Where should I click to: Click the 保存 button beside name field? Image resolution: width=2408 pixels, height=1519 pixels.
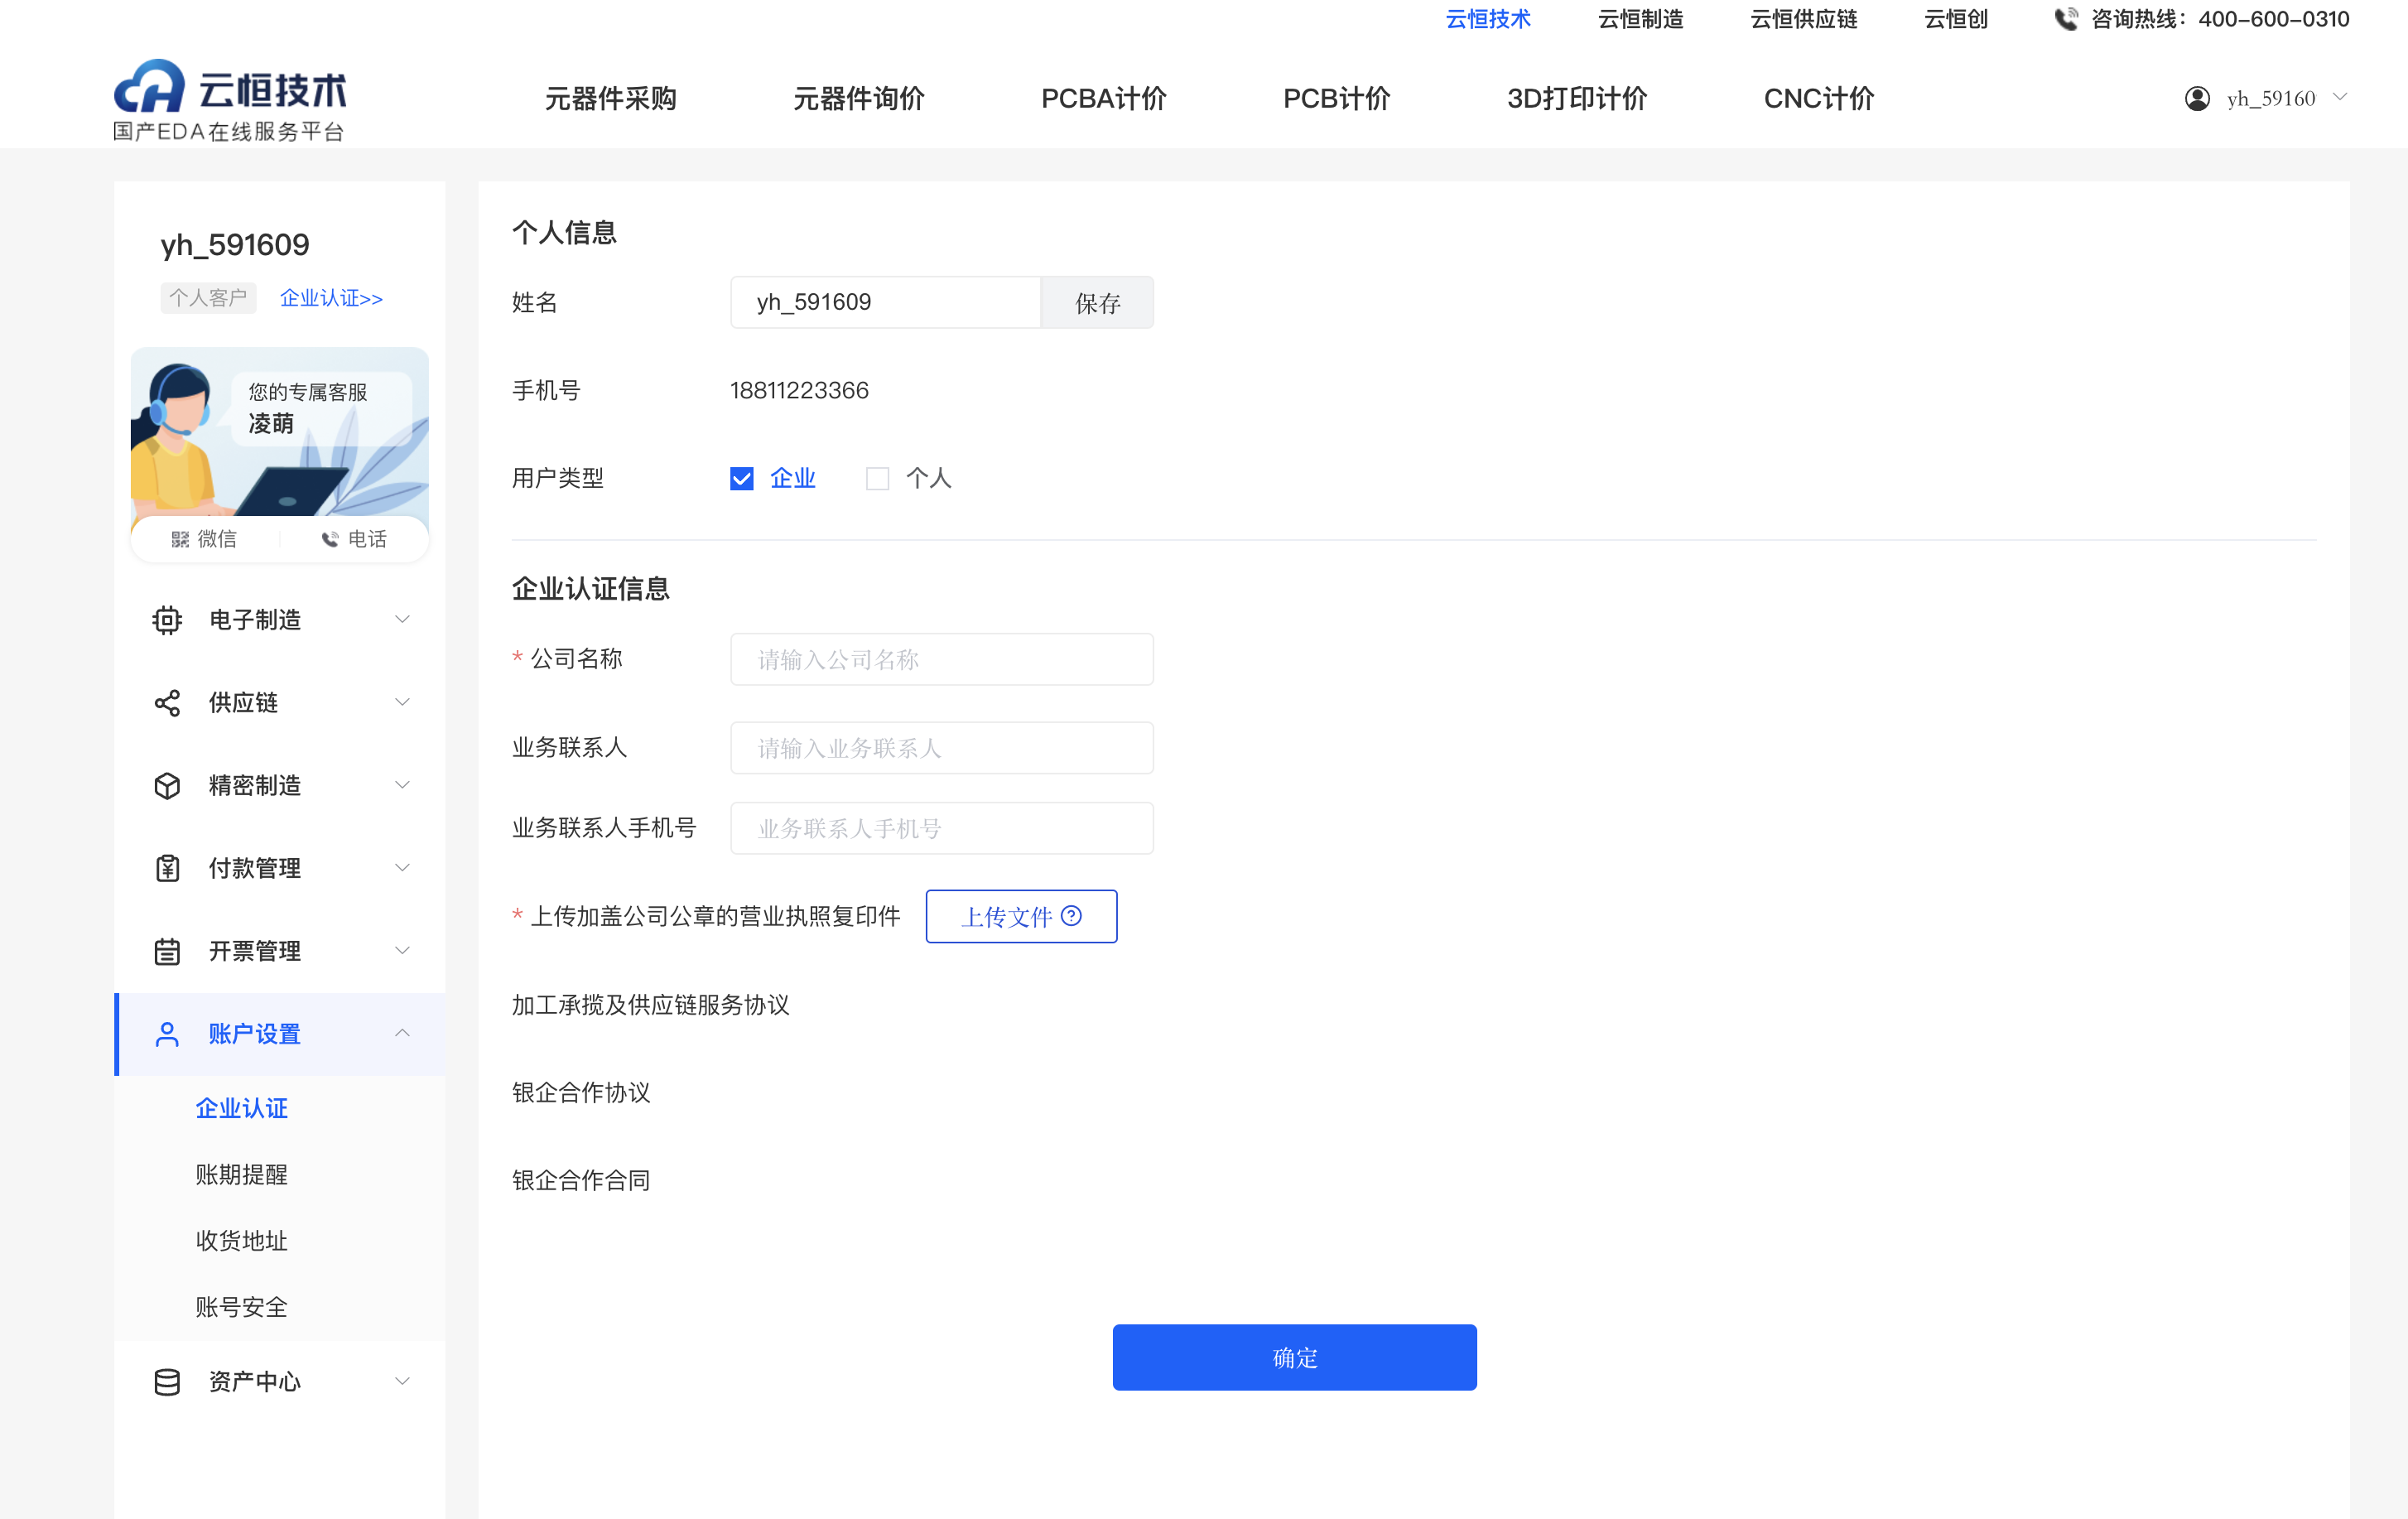[x=1097, y=302]
